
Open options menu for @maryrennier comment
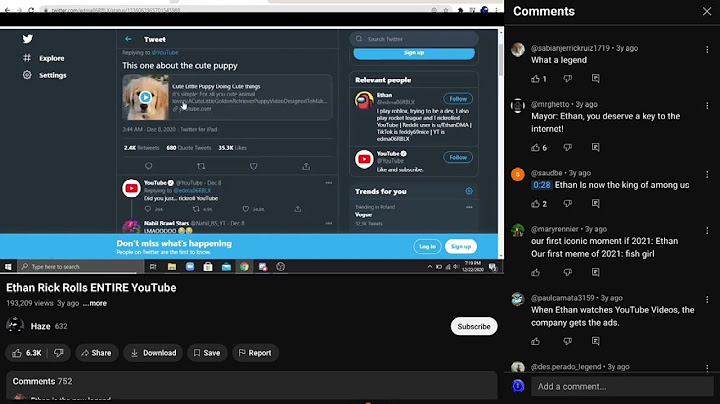coord(707,230)
